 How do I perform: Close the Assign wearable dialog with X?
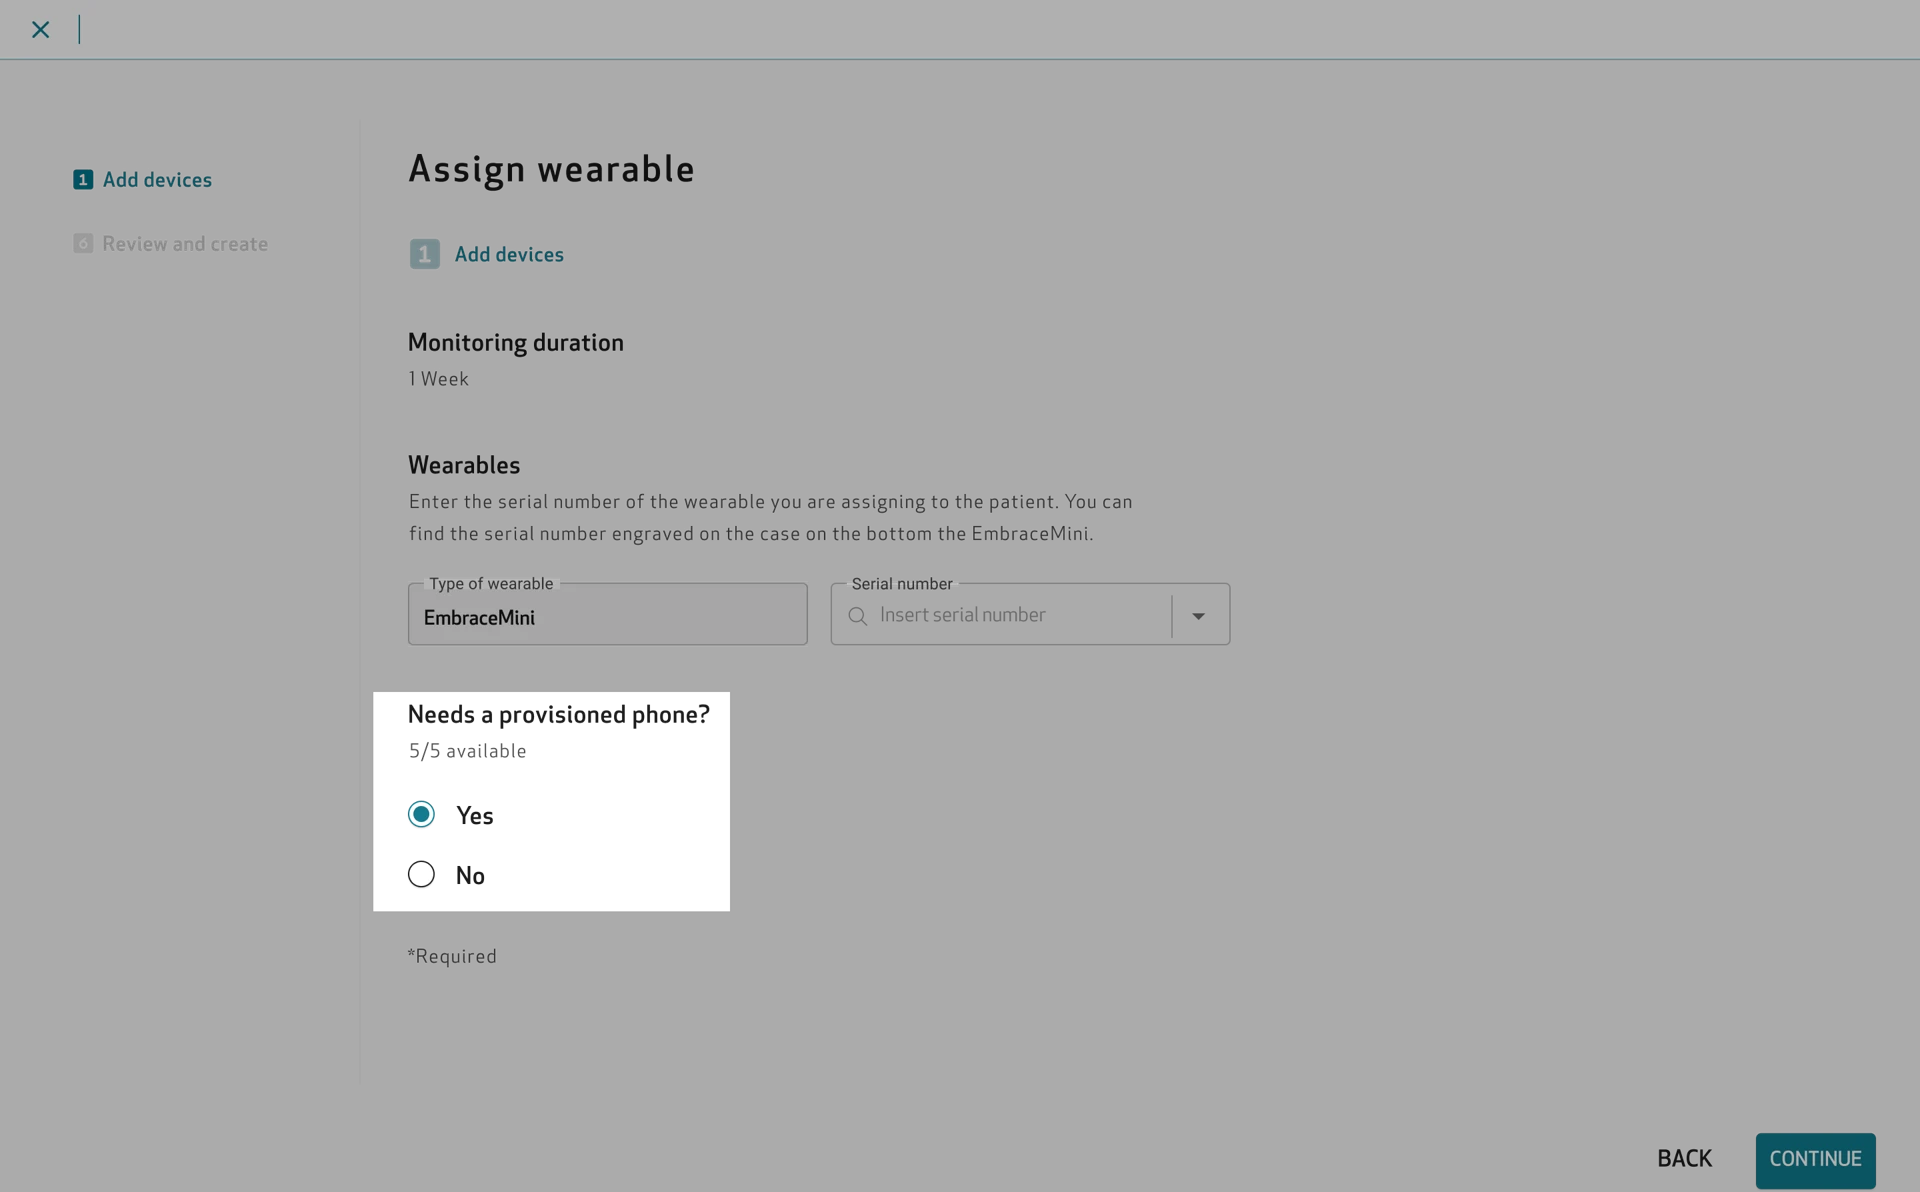40,30
